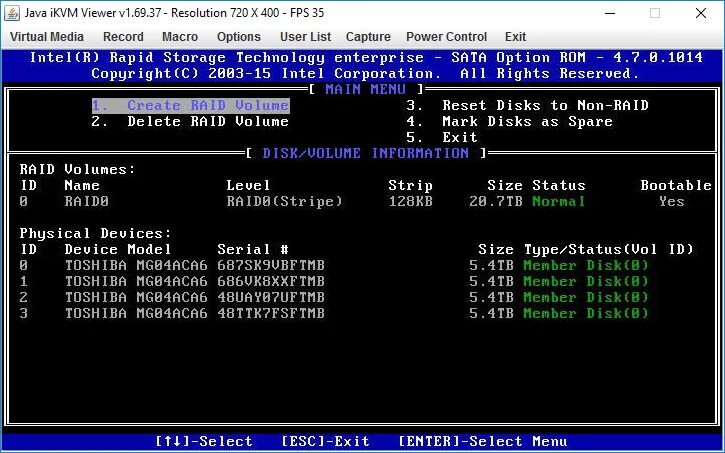
Task: Click the Type/Status(Vol ID) column header
Action: 608,250
